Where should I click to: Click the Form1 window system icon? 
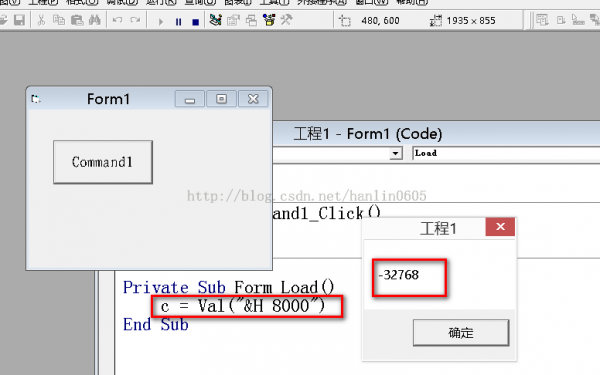pyautogui.click(x=36, y=99)
